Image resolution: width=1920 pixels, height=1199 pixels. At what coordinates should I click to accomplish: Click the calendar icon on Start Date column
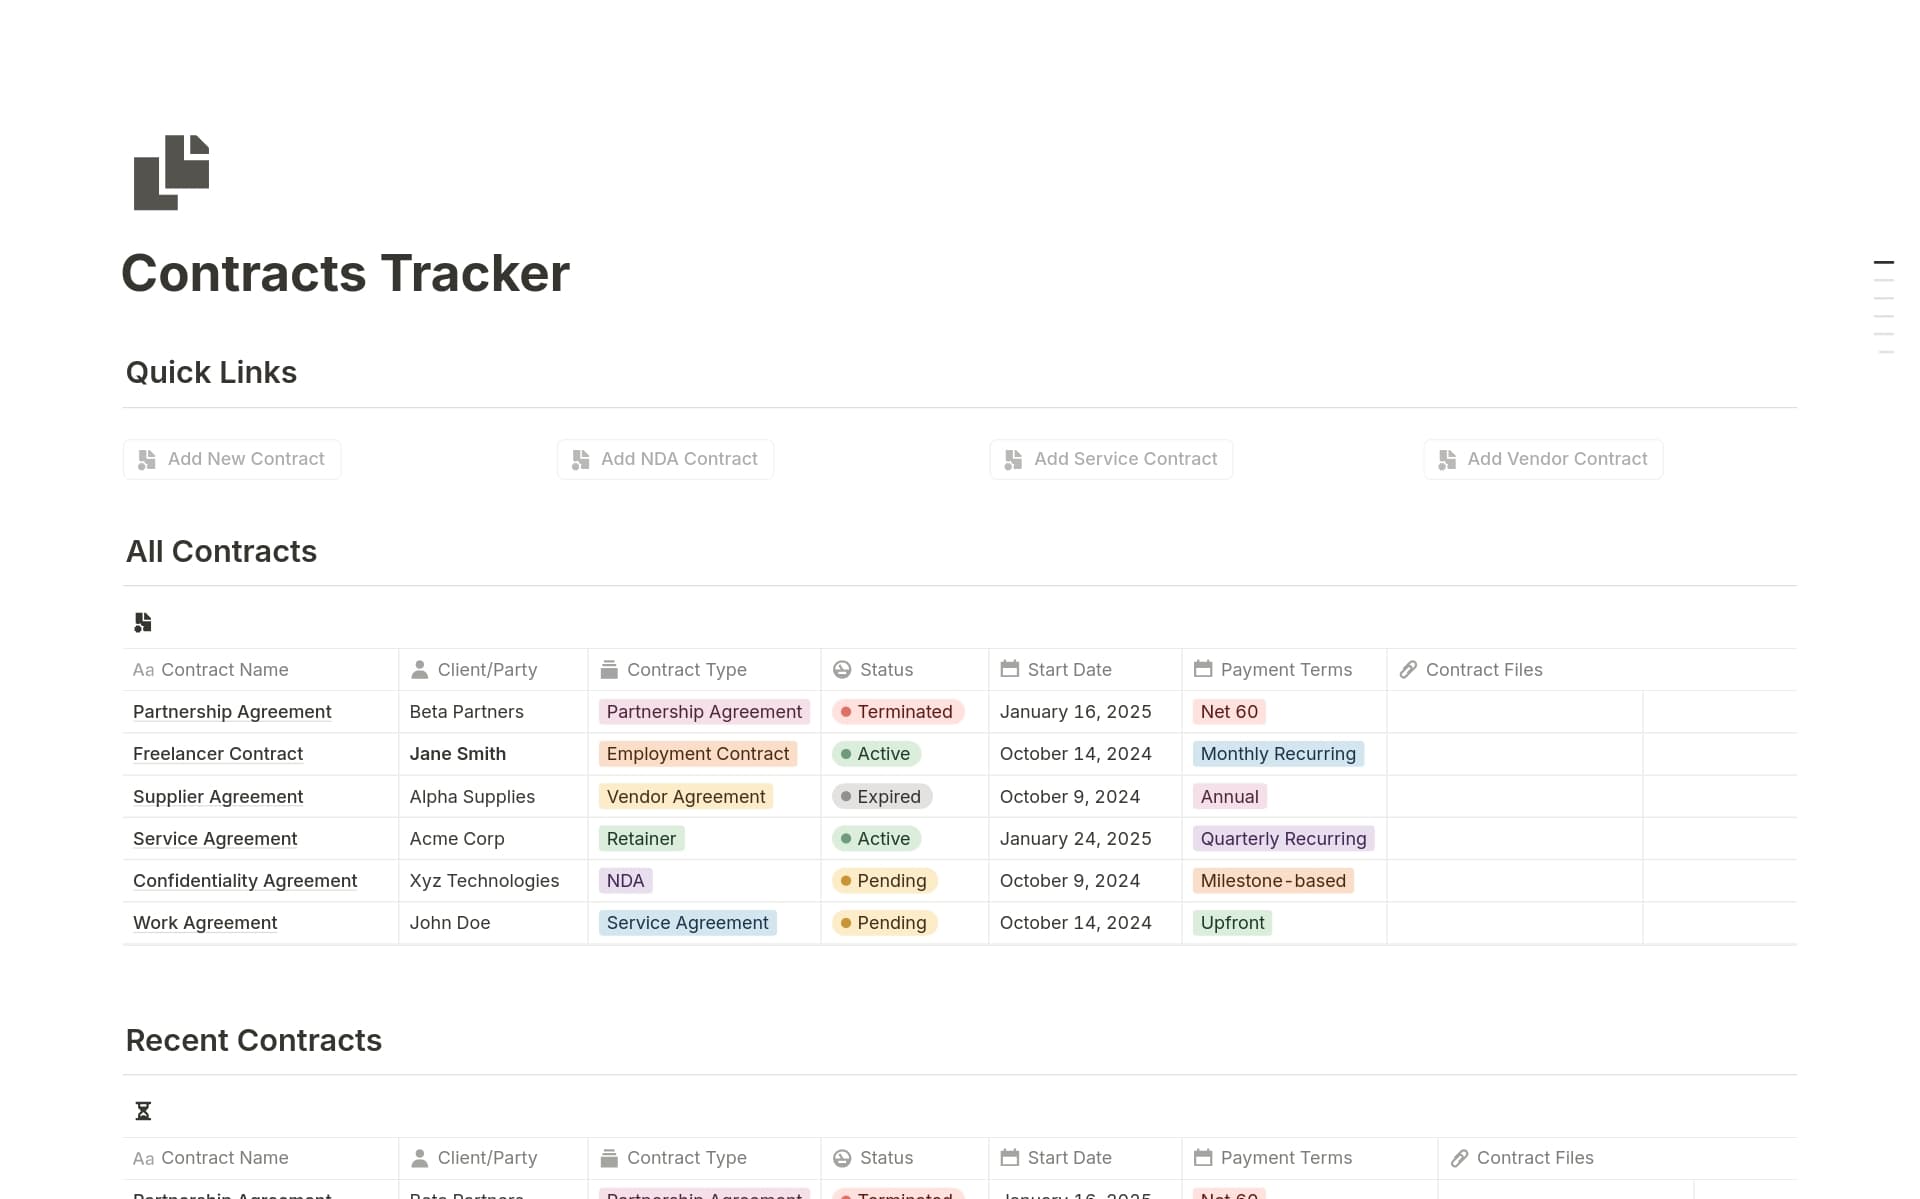[x=1010, y=669]
